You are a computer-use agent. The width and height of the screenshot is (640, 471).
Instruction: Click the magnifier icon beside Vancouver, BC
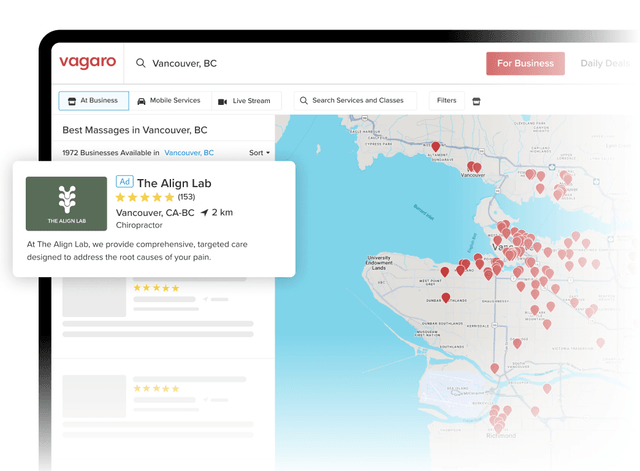[140, 63]
